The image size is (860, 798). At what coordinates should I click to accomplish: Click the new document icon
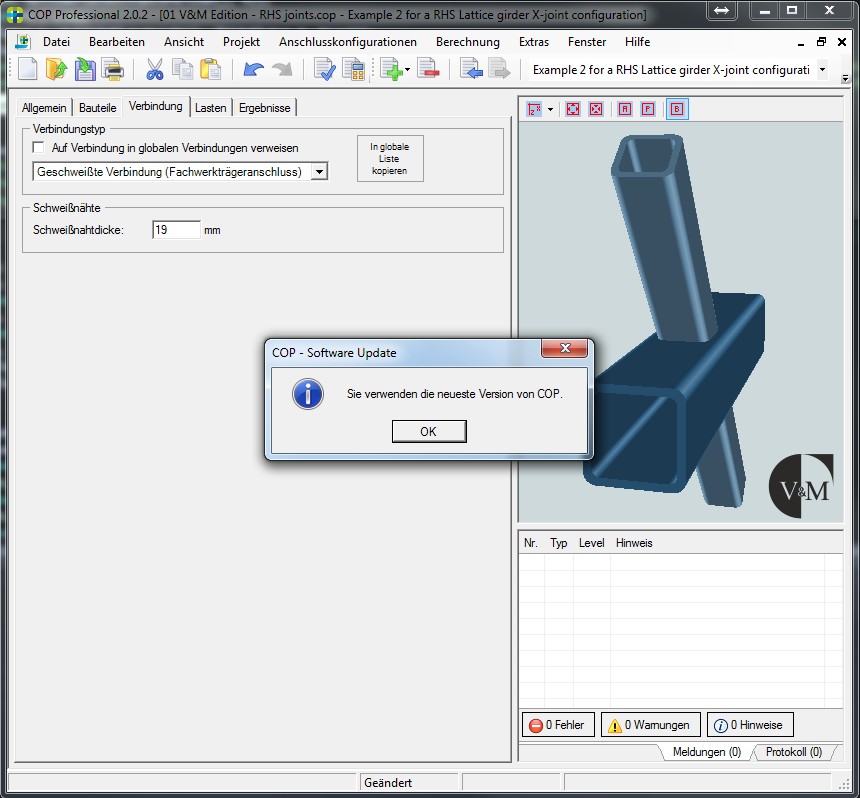pos(27,69)
